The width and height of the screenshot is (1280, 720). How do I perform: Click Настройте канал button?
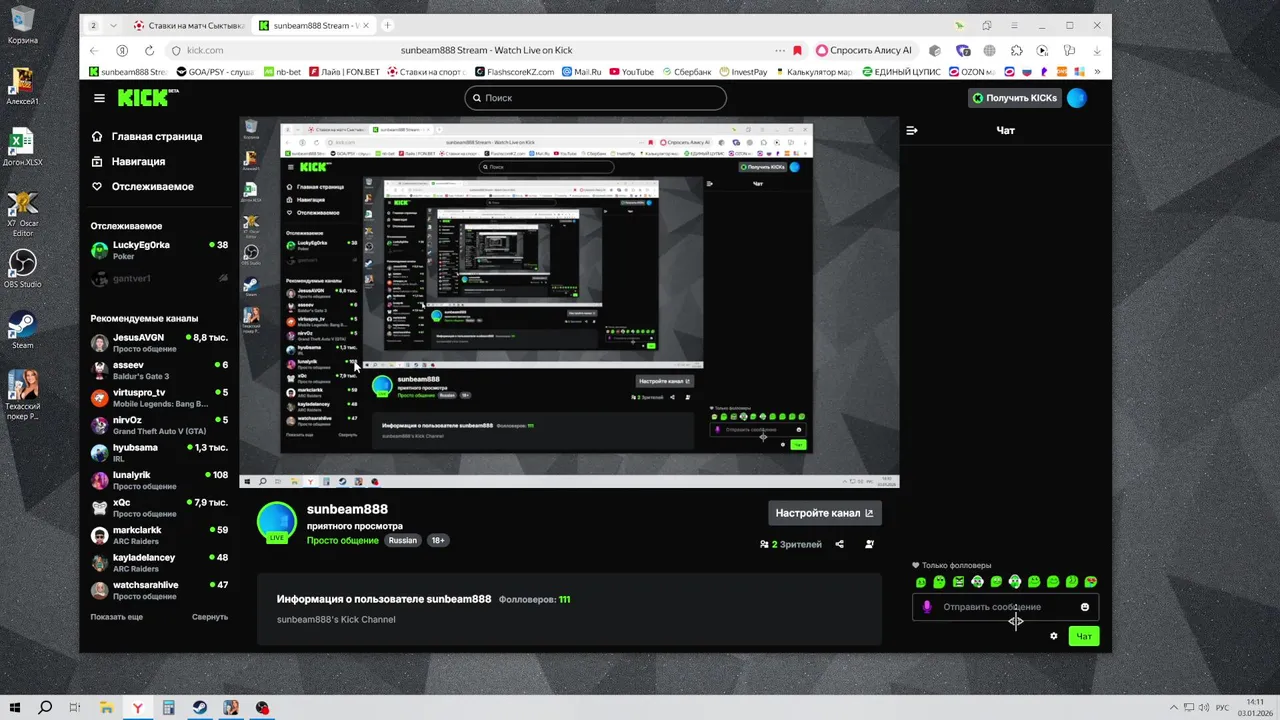[825, 513]
